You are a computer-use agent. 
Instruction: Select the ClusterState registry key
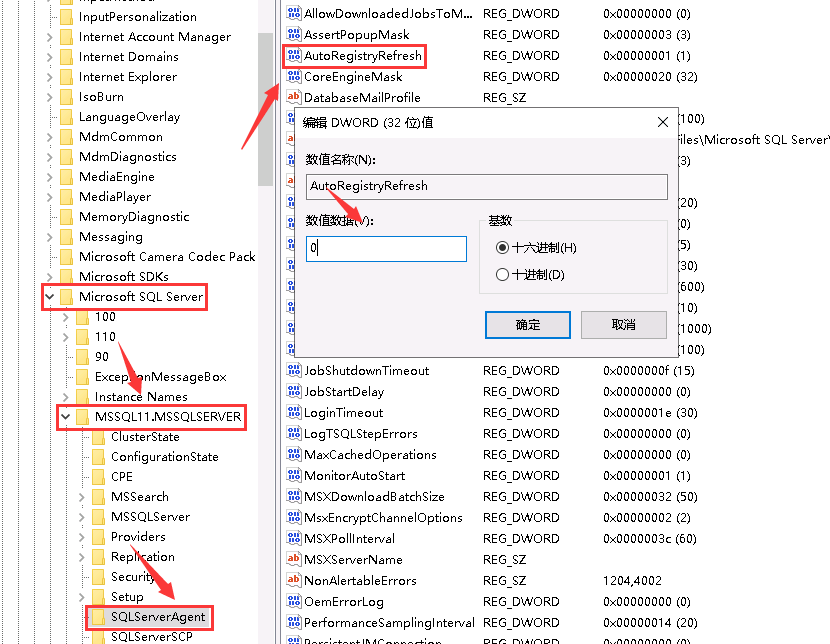145,437
